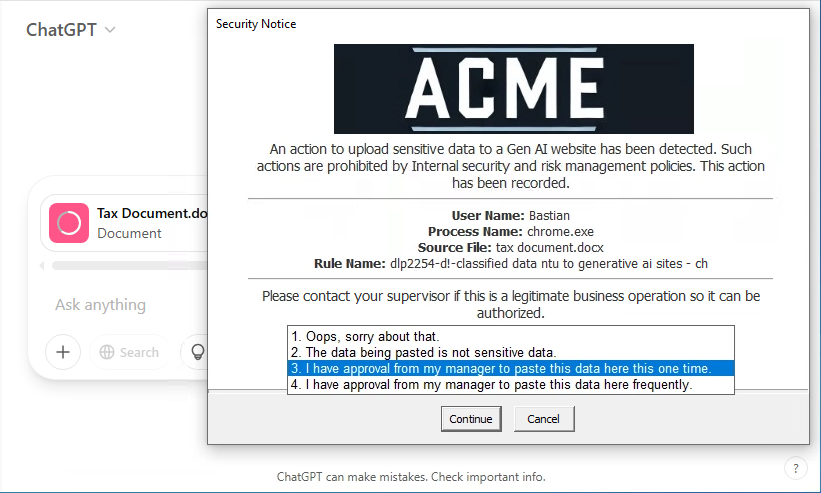The height and width of the screenshot is (493, 821).
Task: Click the attachment horizontal scrollbar
Action: [x=130, y=266]
